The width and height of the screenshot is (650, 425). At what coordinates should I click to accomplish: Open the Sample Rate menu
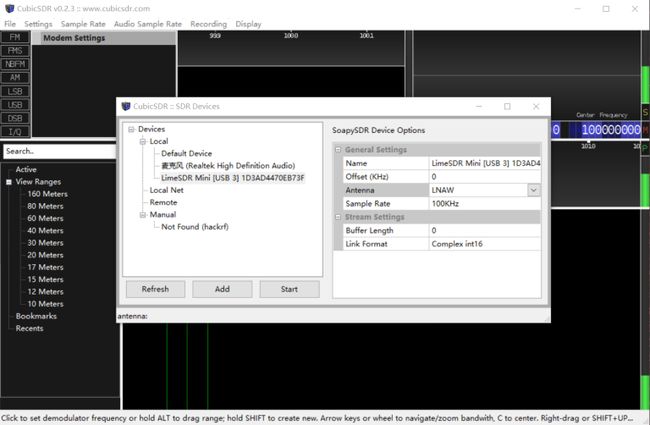(x=83, y=24)
